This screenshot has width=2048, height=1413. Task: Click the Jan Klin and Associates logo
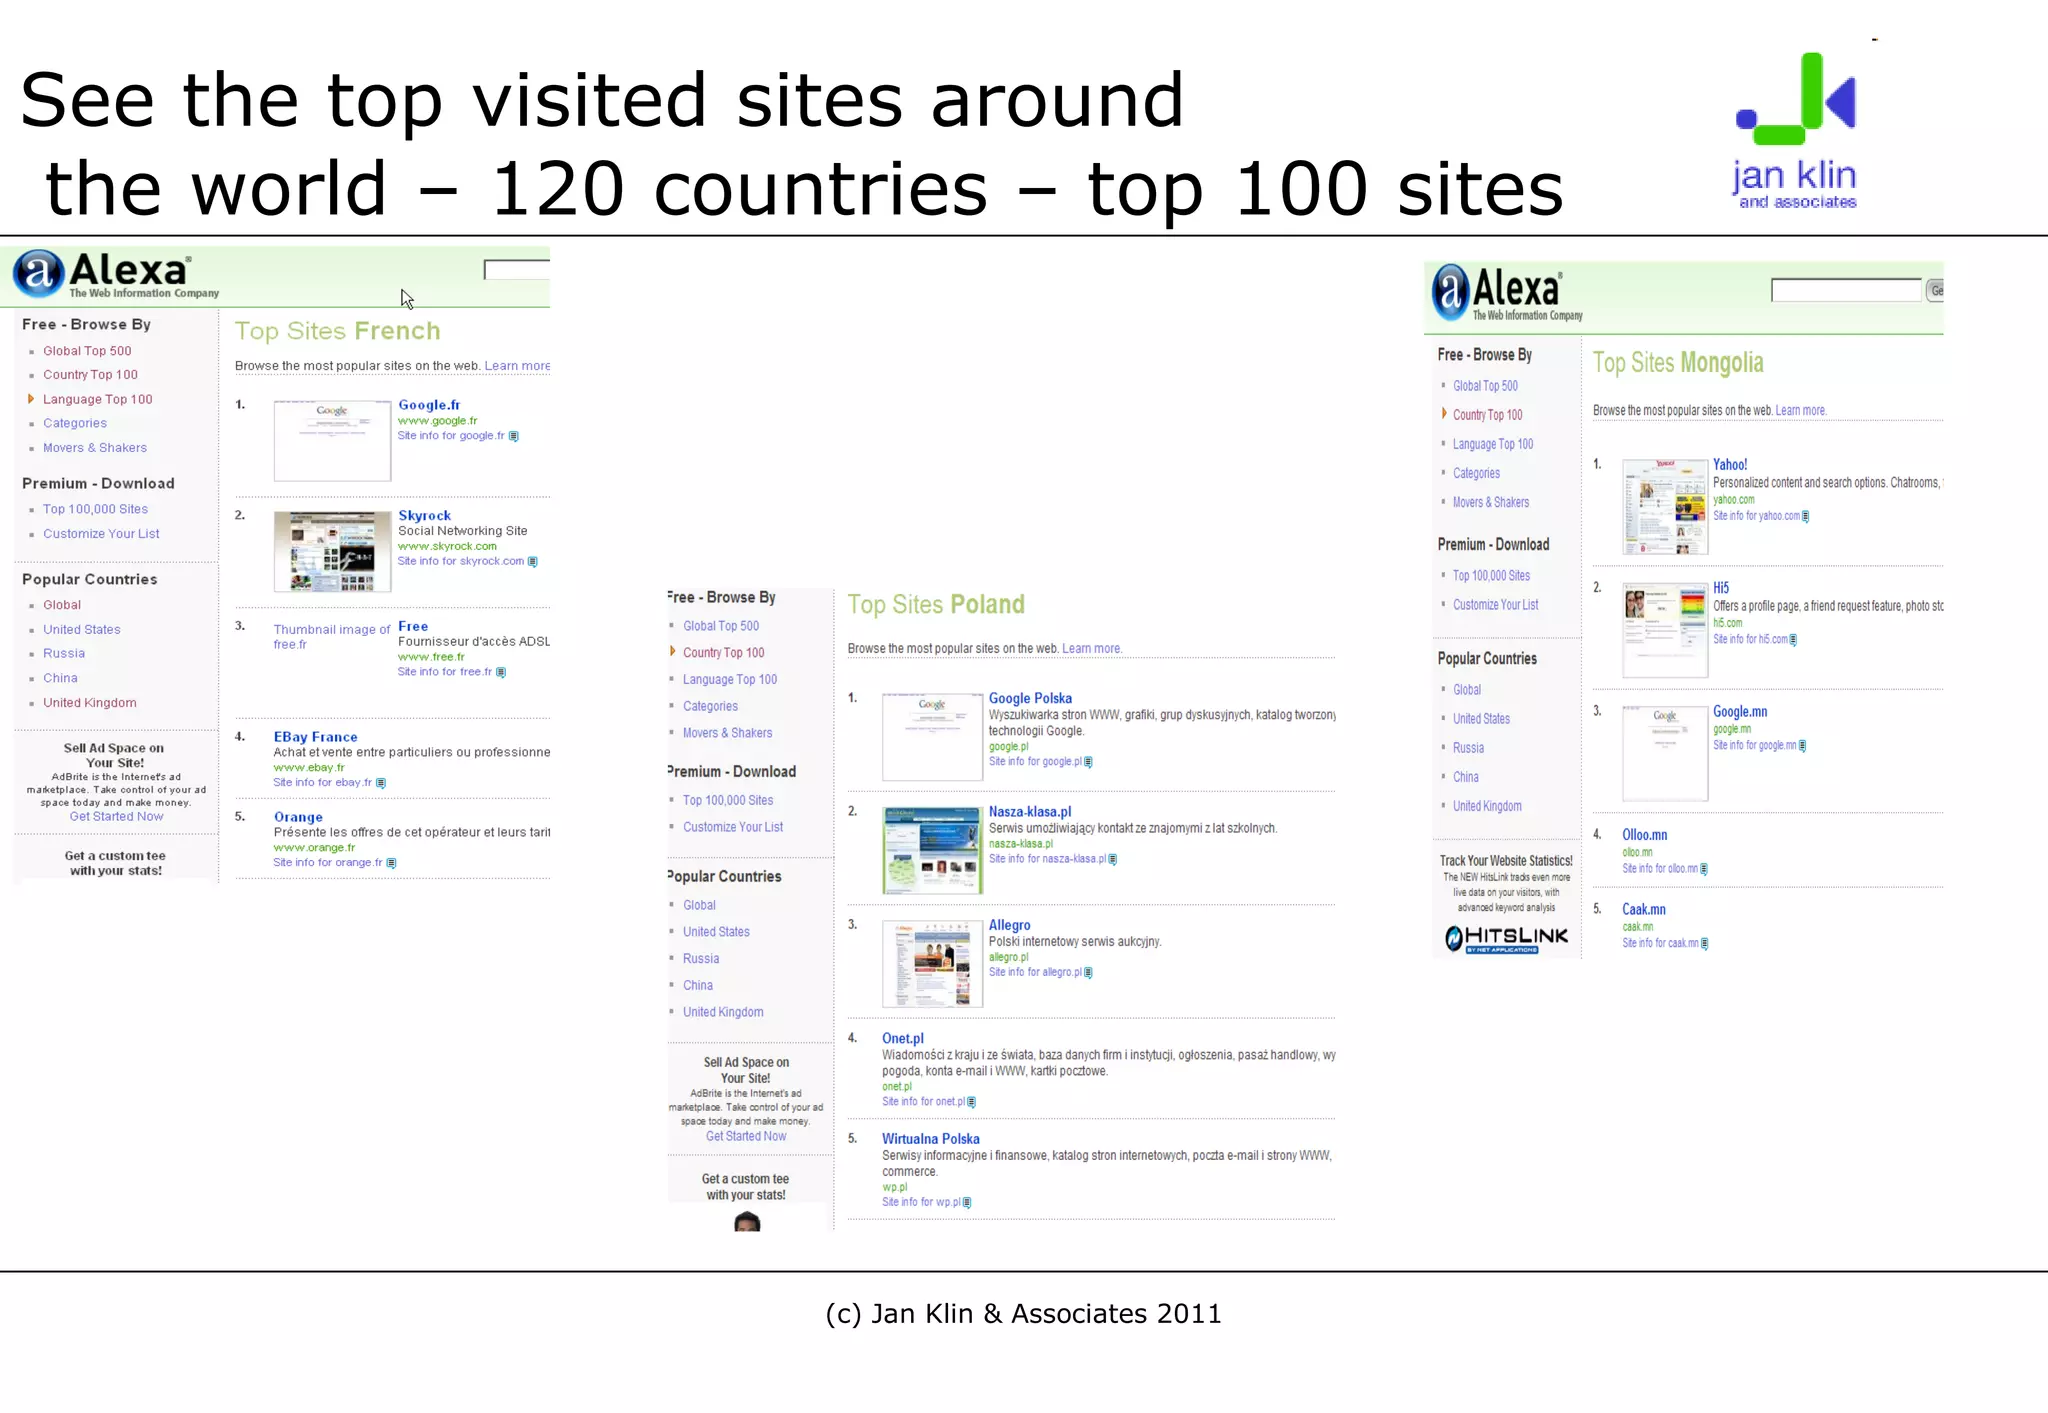pyautogui.click(x=1796, y=131)
